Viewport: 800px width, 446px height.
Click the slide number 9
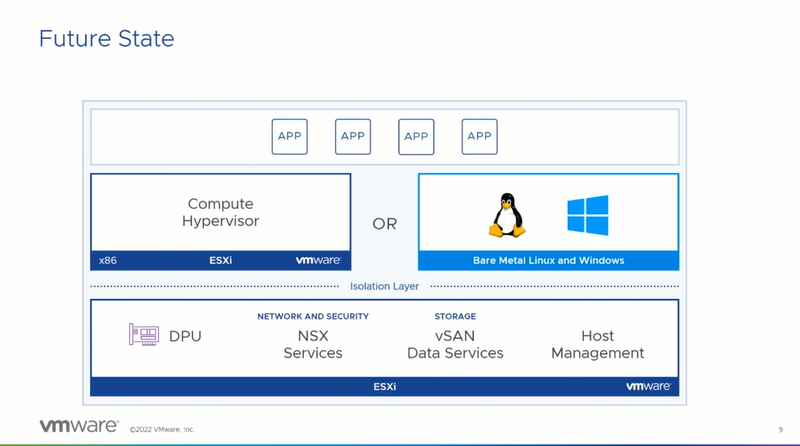(781, 430)
